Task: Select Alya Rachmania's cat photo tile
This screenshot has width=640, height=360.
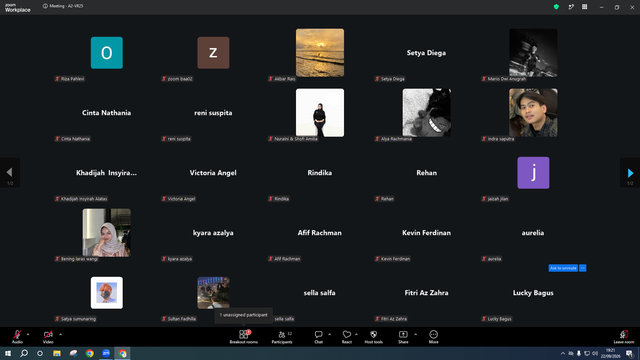Action: click(x=427, y=113)
